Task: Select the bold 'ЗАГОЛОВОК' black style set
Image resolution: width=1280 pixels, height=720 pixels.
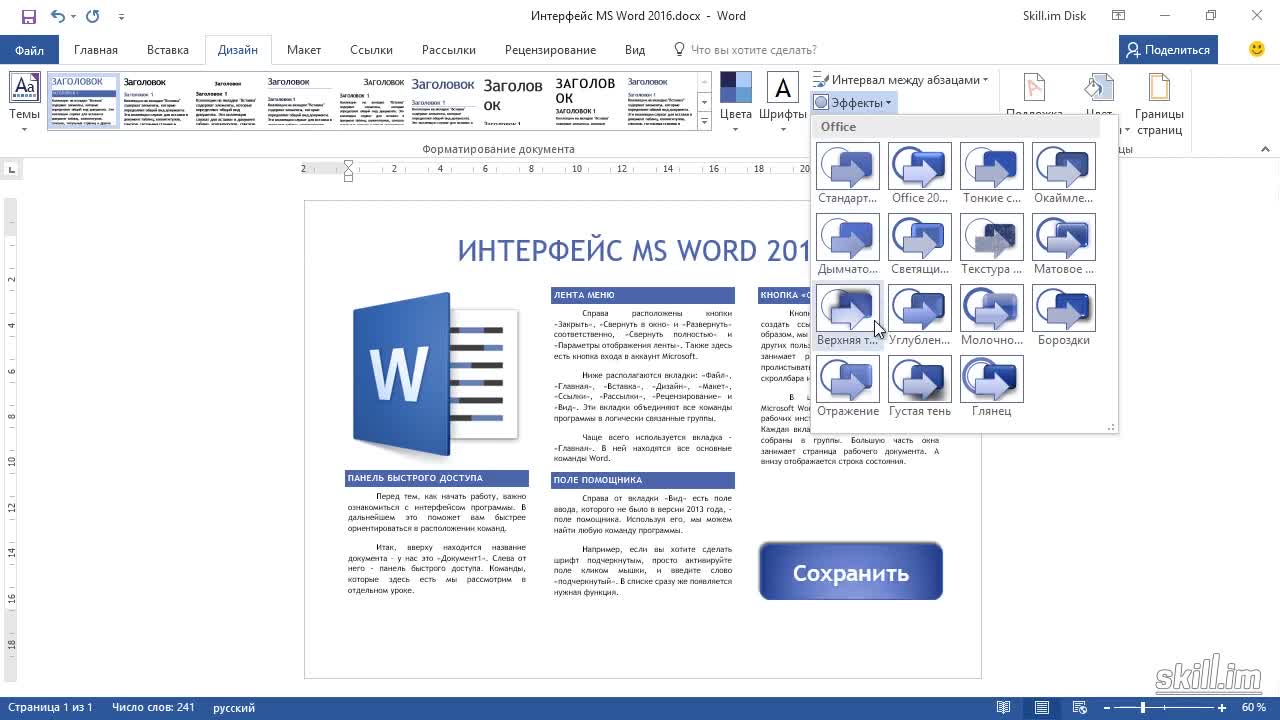Action: [x=585, y=100]
